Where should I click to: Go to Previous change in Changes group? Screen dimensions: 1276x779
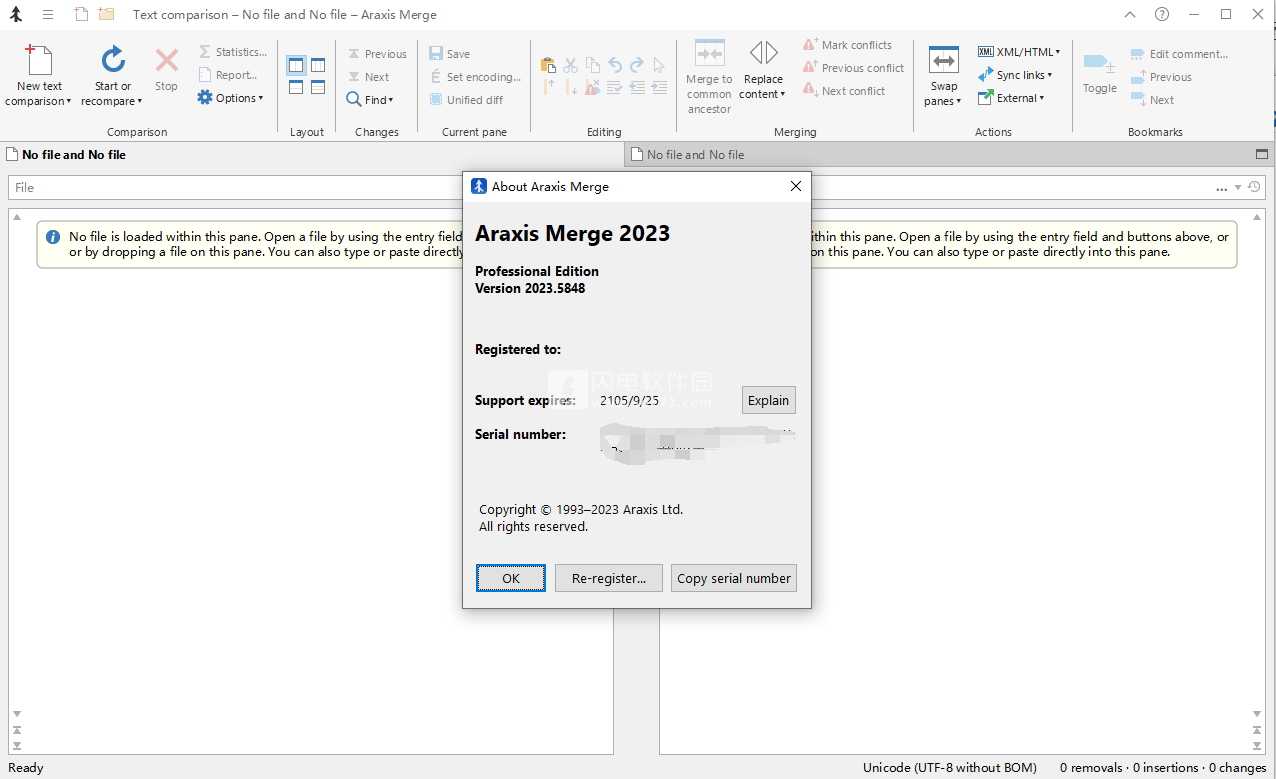click(377, 54)
